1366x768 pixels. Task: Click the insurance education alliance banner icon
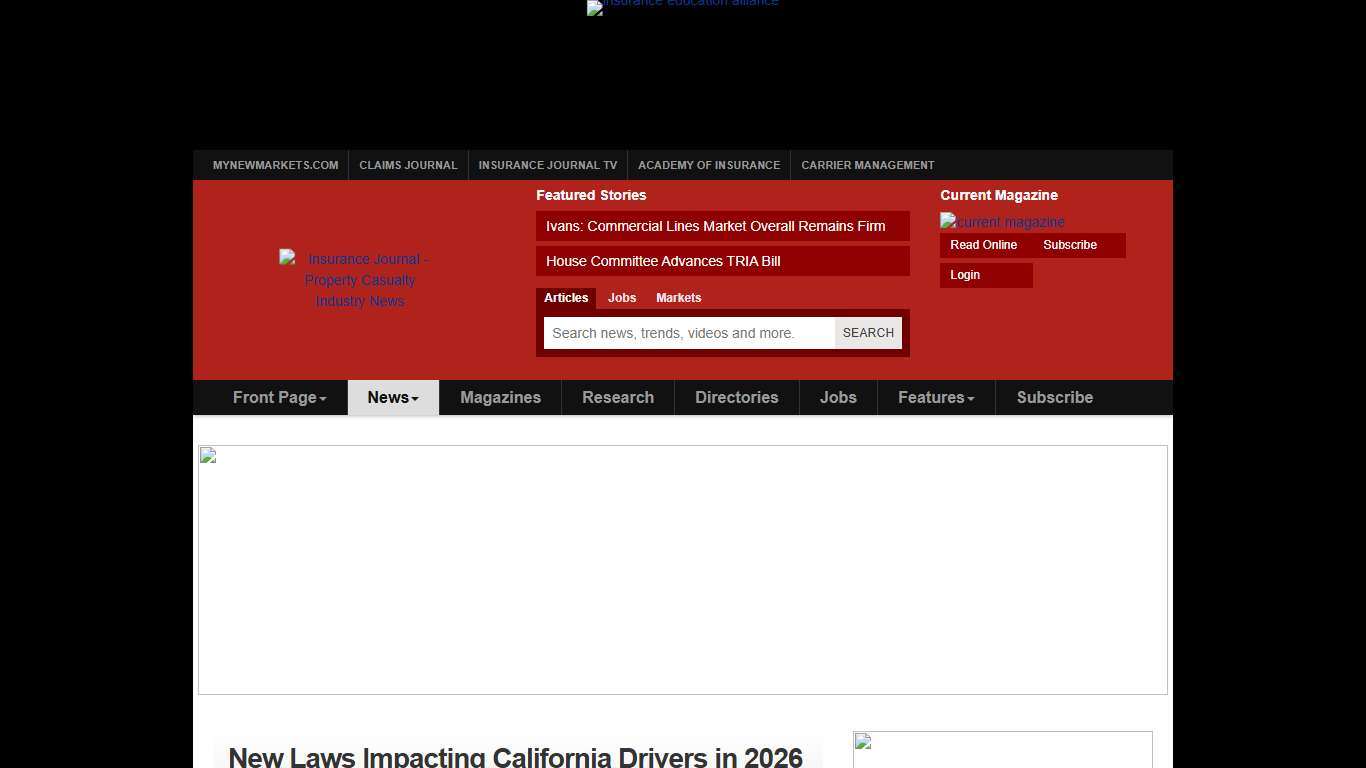[683, 7]
